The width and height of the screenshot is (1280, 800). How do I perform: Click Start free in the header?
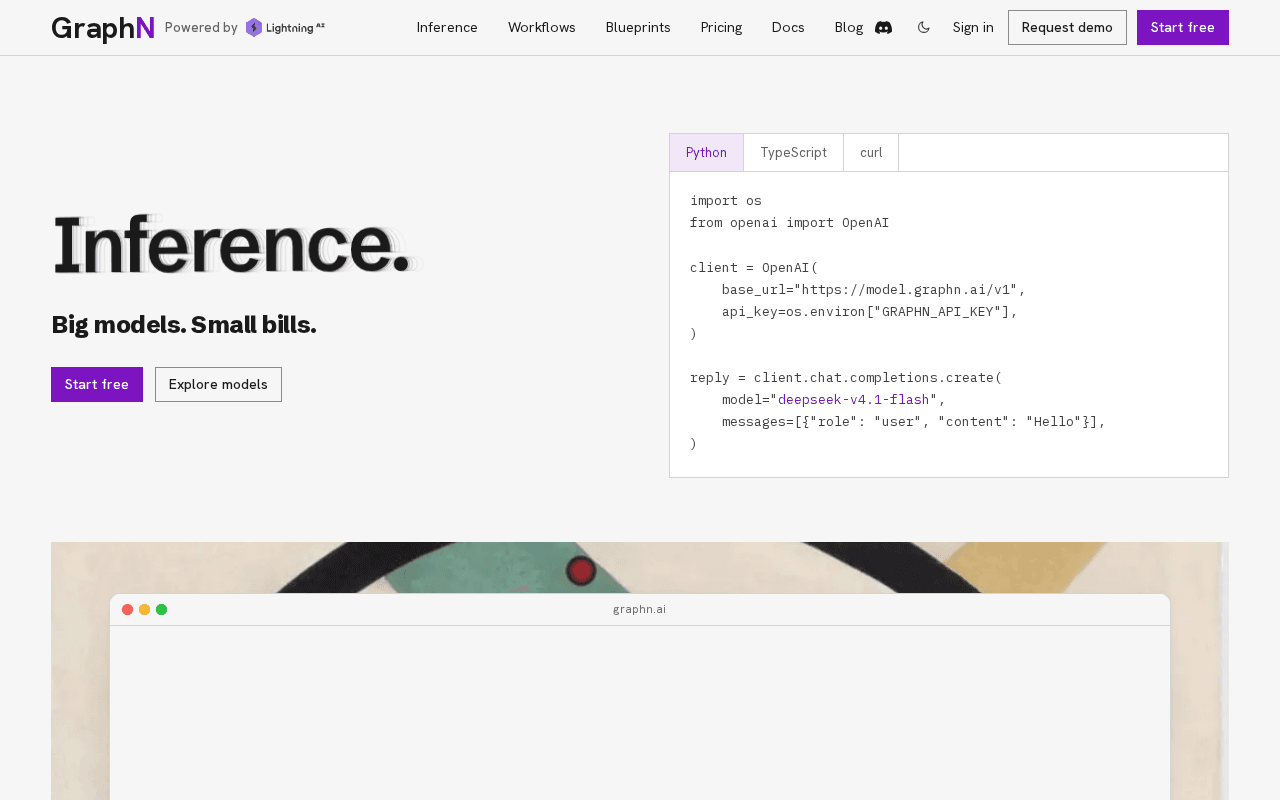[x=1183, y=28]
